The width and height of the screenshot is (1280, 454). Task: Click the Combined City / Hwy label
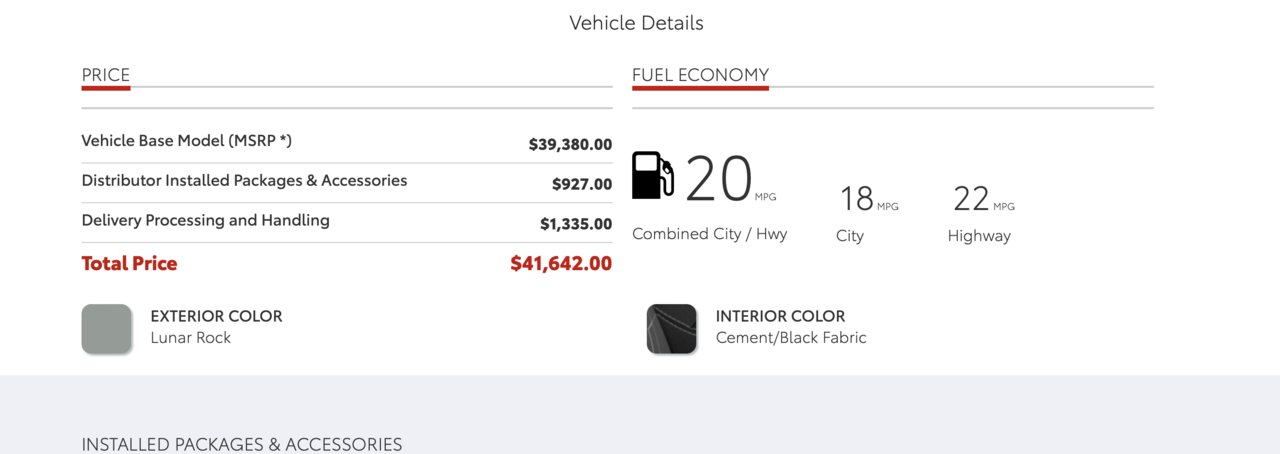(x=710, y=234)
